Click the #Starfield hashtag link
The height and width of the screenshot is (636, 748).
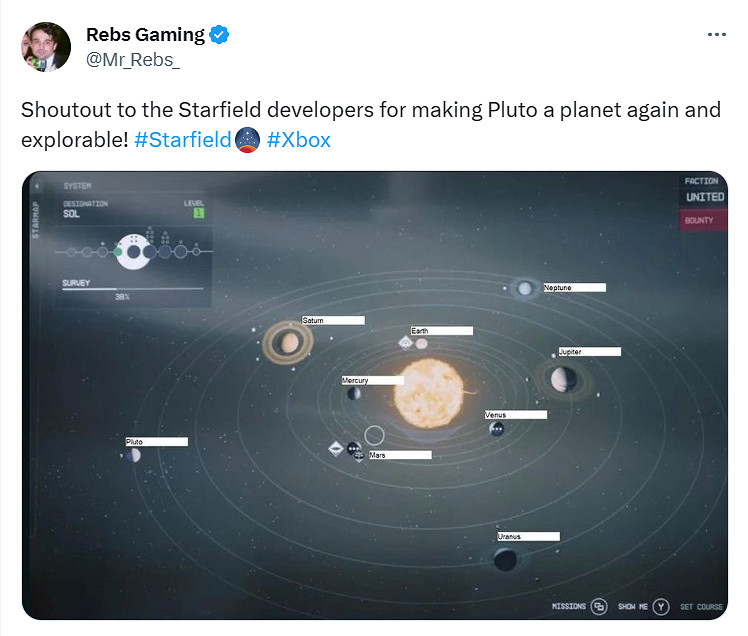point(182,140)
